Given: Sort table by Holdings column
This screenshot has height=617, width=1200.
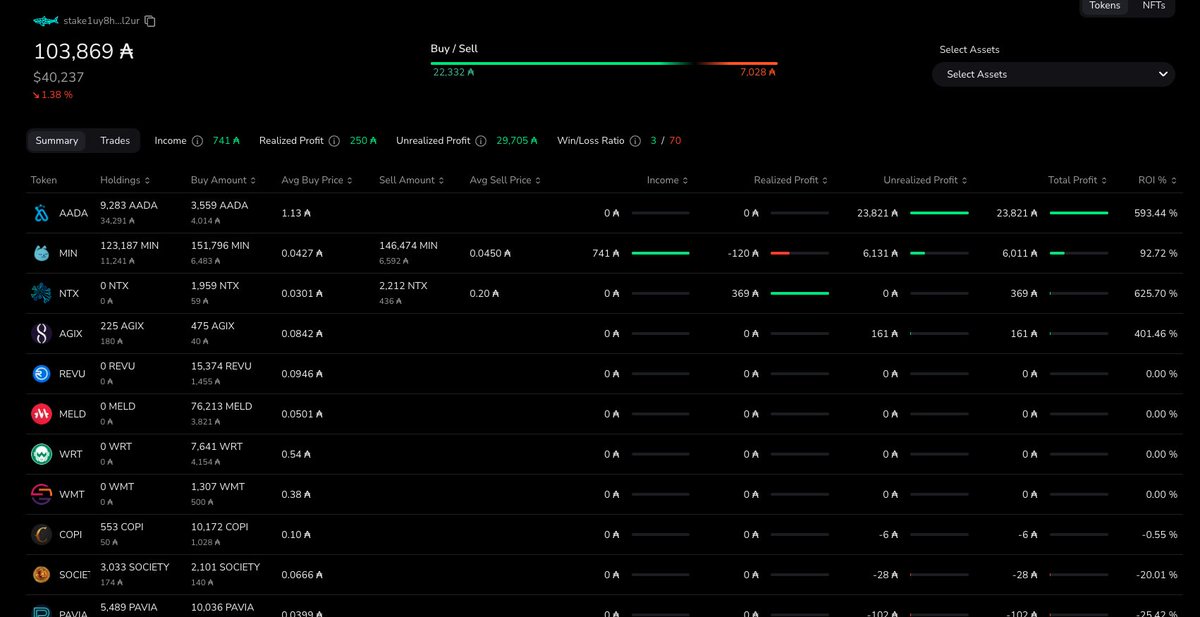Looking at the screenshot, I should [125, 180].
